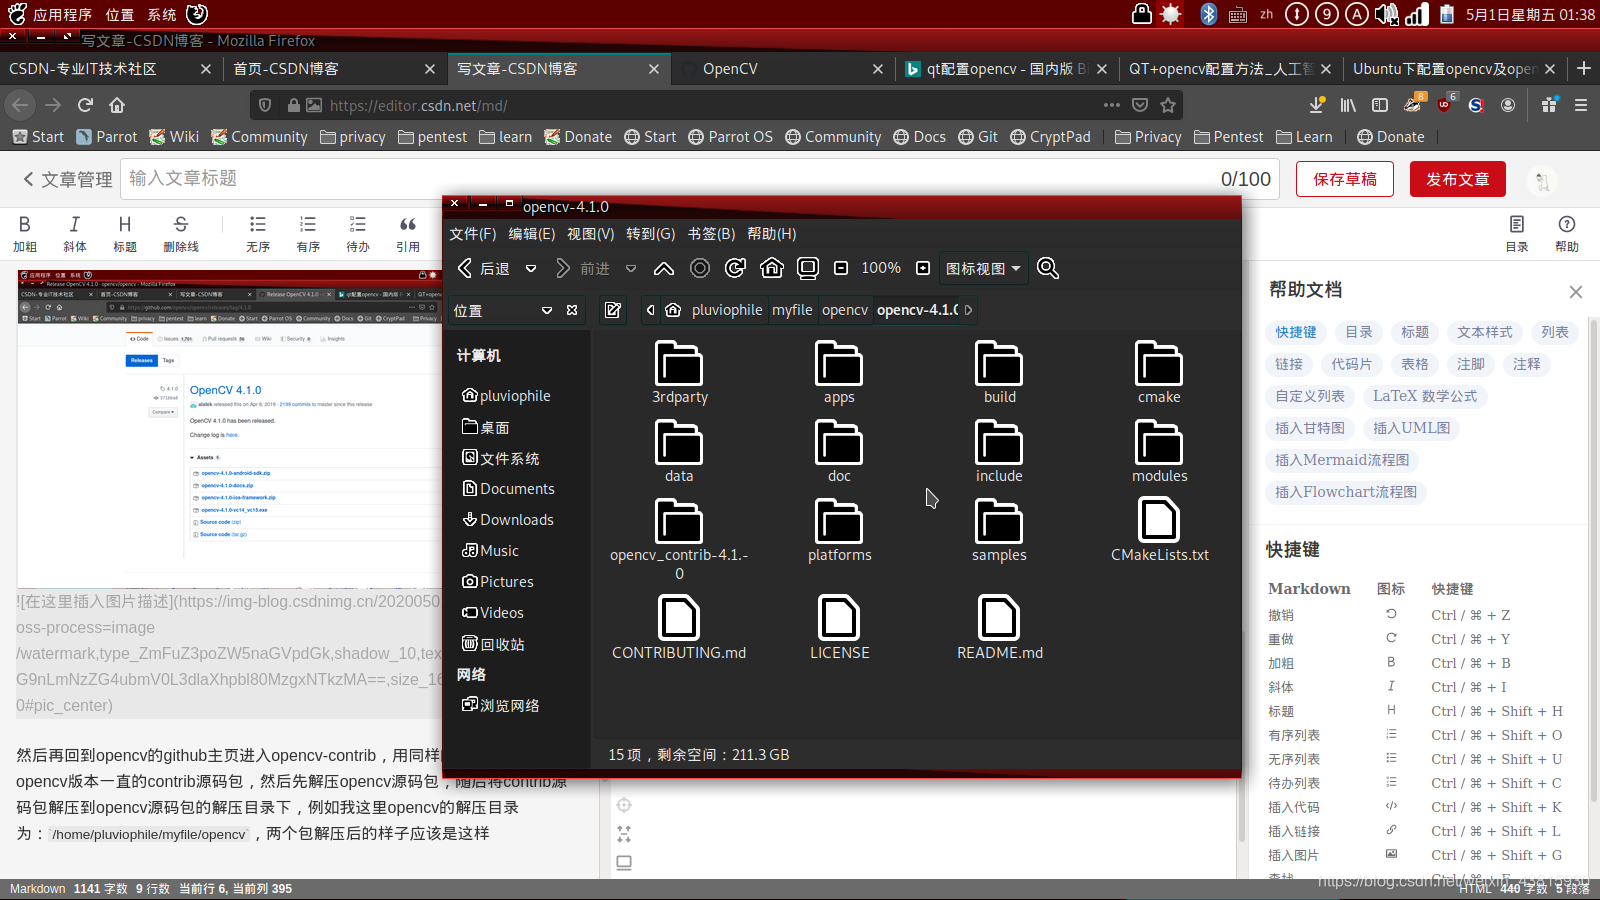The height and width of the screenshot is (900, 1600).
Task: Select the build folder
Action: 999,372
